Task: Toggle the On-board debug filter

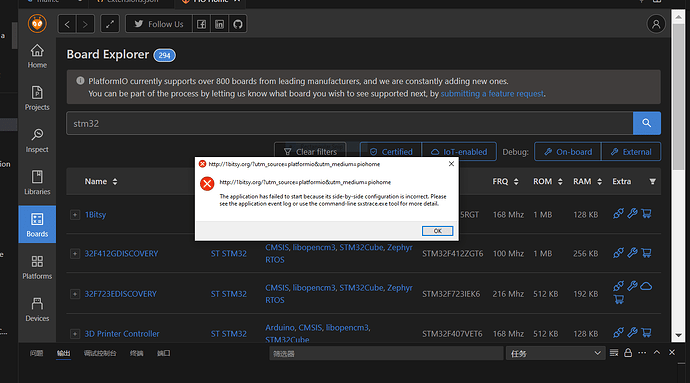Action: (x=568, y=152)
